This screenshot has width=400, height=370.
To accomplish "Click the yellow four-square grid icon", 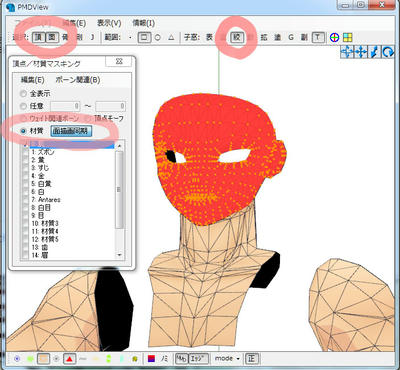I will (348, 37).
